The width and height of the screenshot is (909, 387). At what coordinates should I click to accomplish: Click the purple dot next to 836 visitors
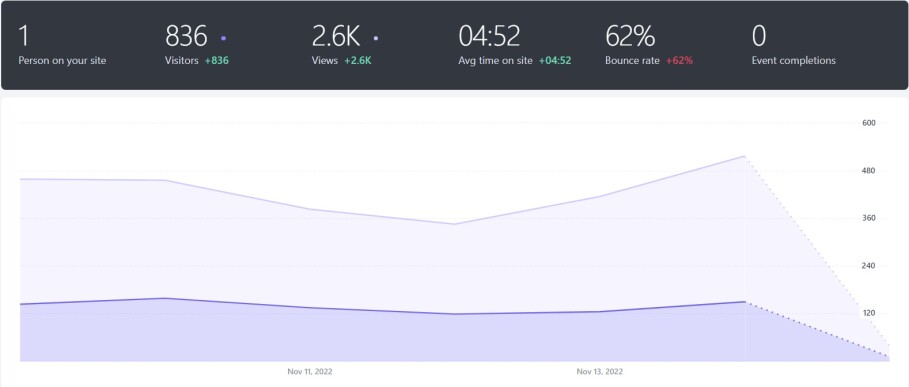[224, 38]
